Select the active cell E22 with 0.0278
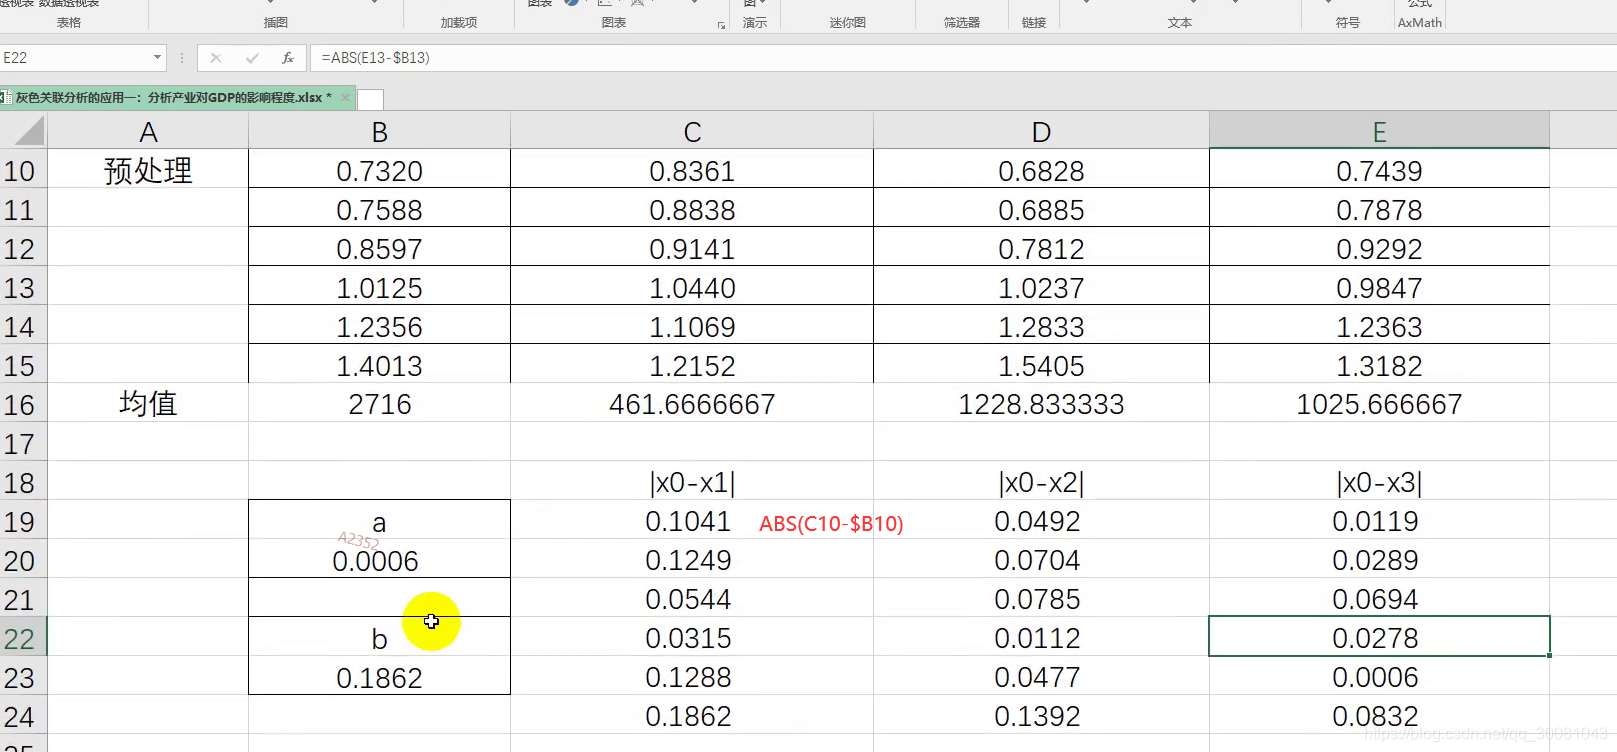 click(x=1379, y=638)
